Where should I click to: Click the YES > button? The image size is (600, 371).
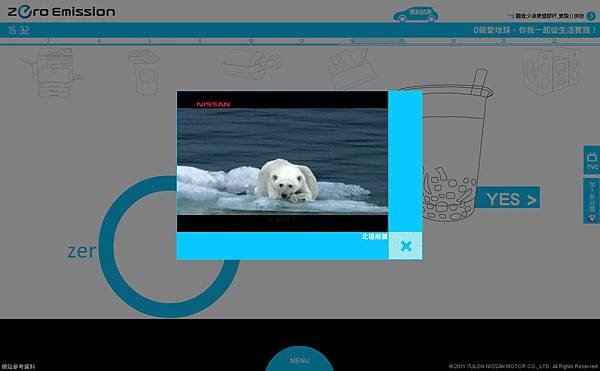pyautogui.click(x=508, y=197)
